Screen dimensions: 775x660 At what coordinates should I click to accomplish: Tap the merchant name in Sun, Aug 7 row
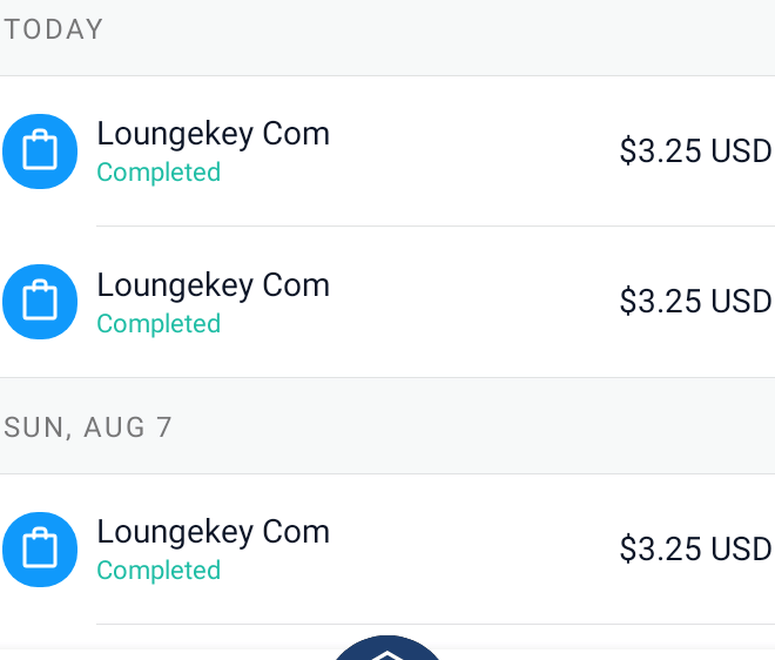213,531
